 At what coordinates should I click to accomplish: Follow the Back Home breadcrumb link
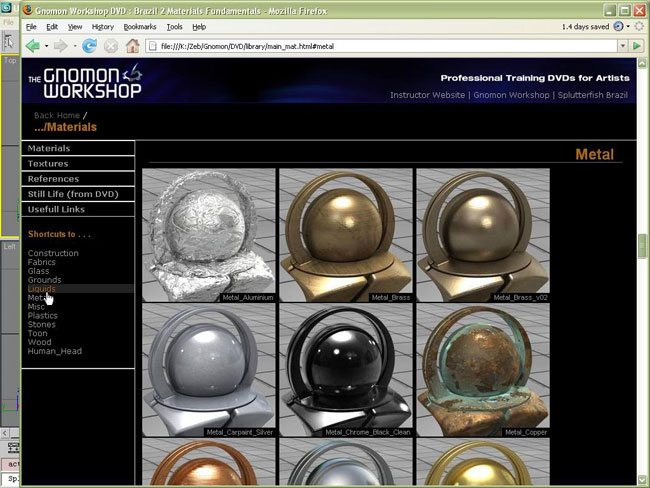click(57, 115)
